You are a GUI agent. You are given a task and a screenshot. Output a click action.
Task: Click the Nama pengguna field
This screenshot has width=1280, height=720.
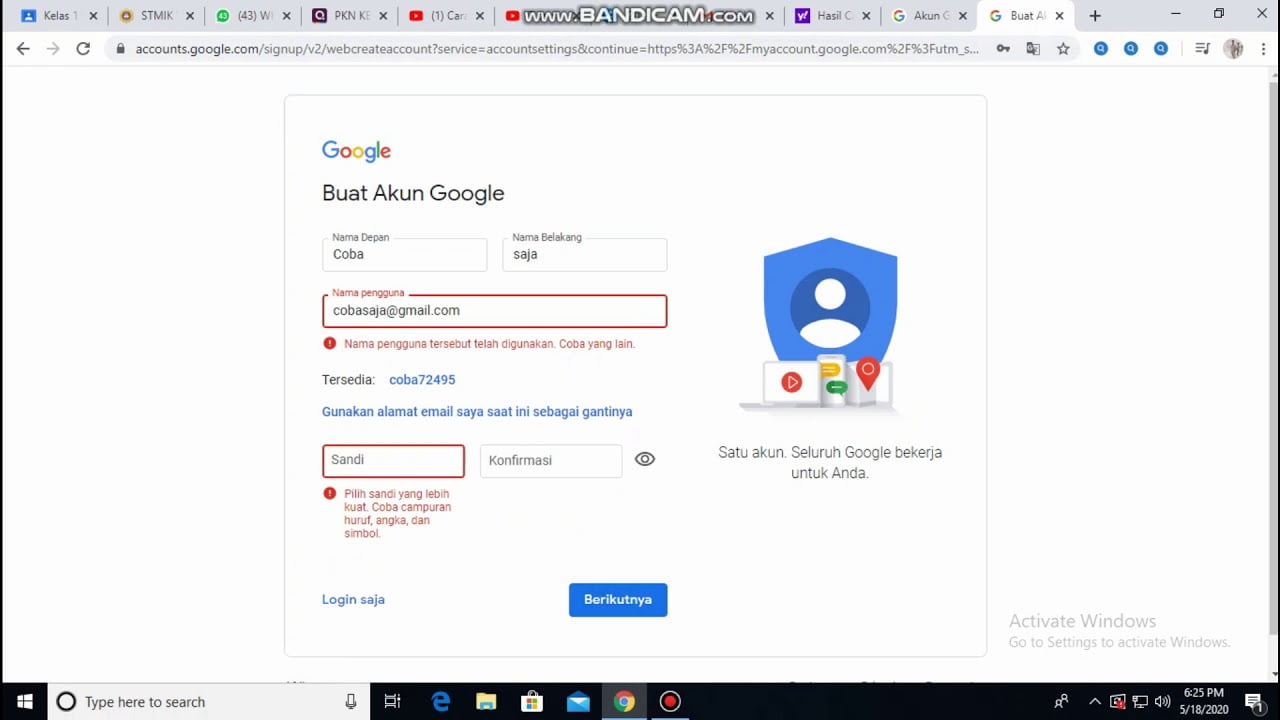(x=494, y=310)
